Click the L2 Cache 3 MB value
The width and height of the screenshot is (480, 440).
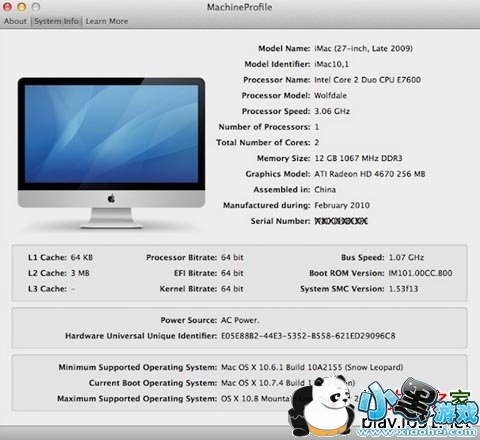click(x=80, y=273)
